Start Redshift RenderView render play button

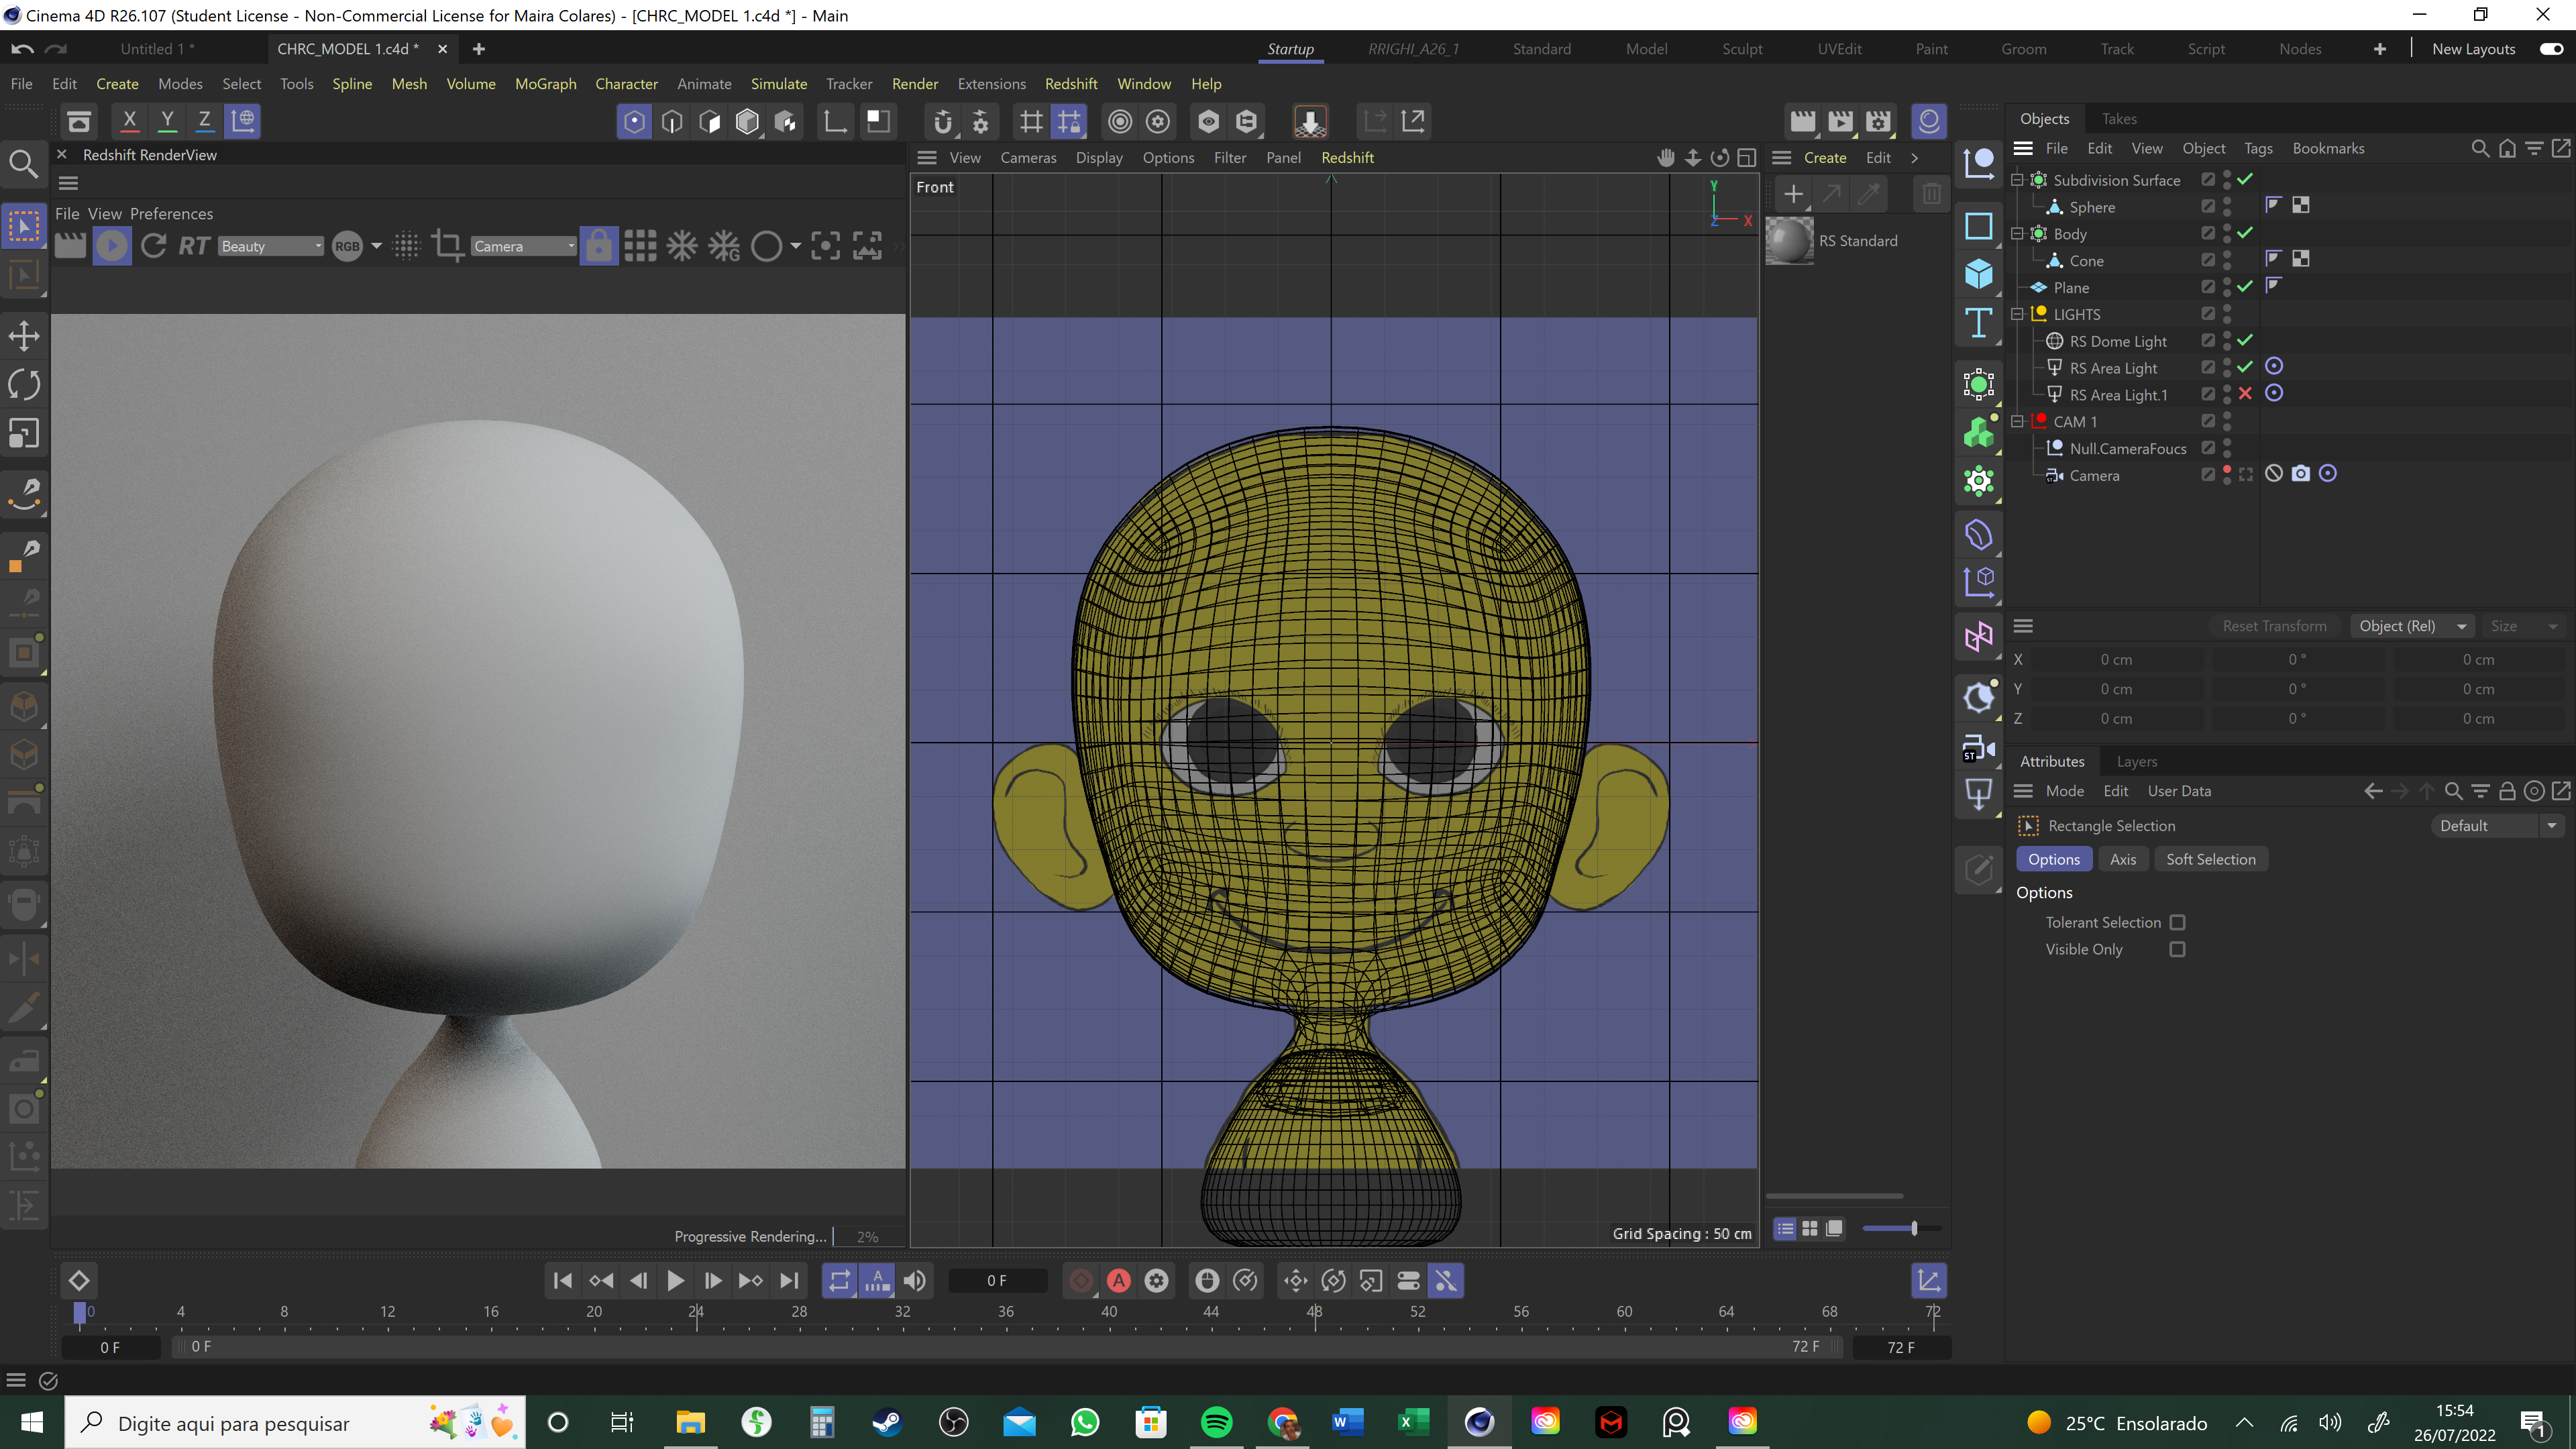click(x=112, y=246)
